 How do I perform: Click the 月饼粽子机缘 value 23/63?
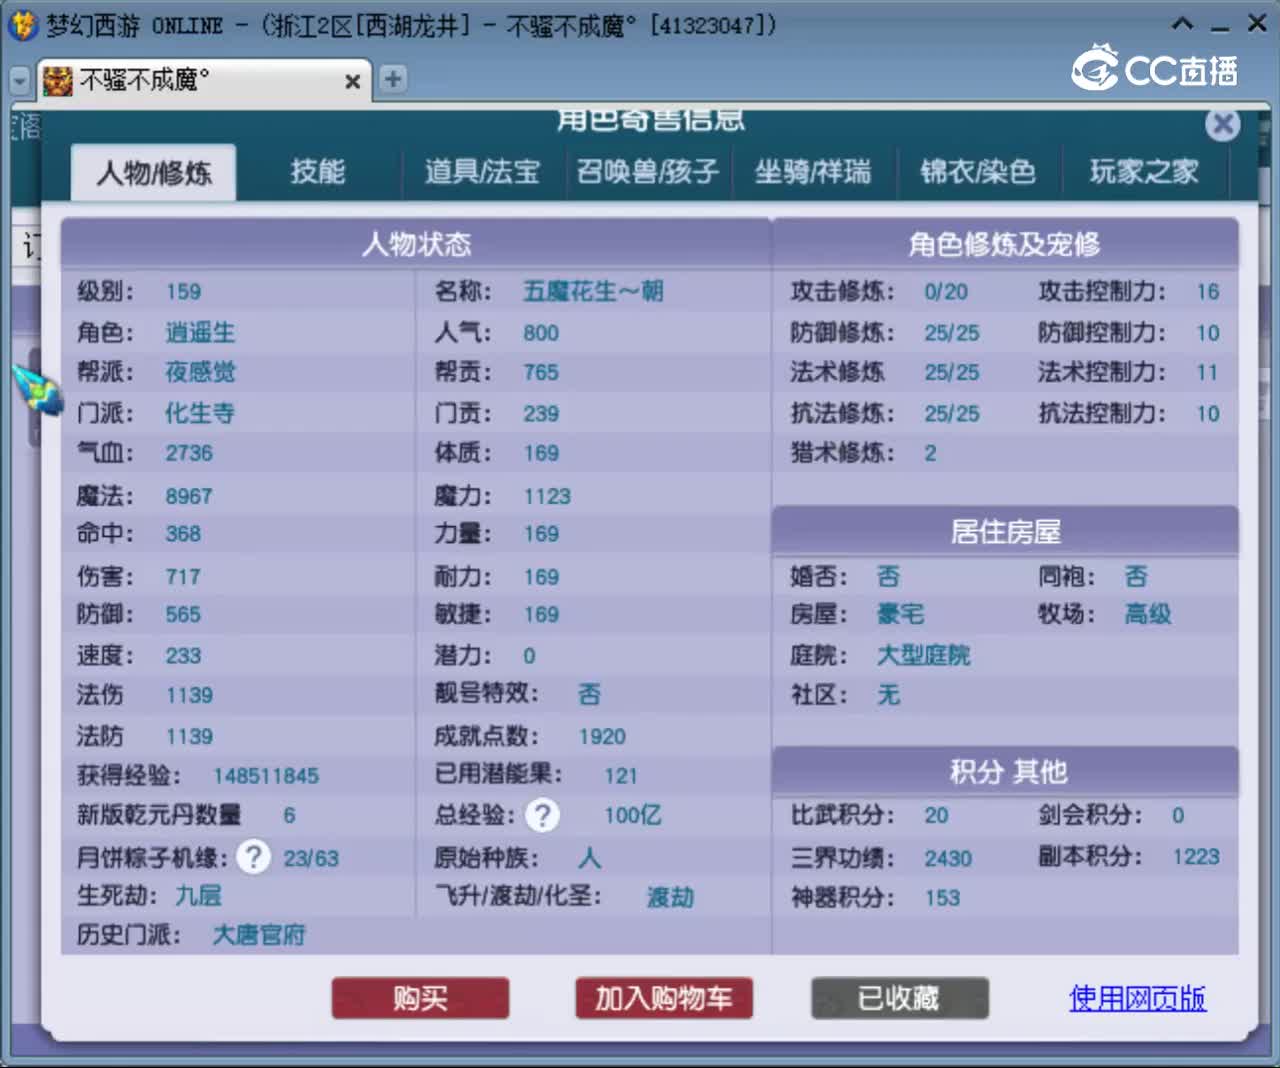[311, 858]
